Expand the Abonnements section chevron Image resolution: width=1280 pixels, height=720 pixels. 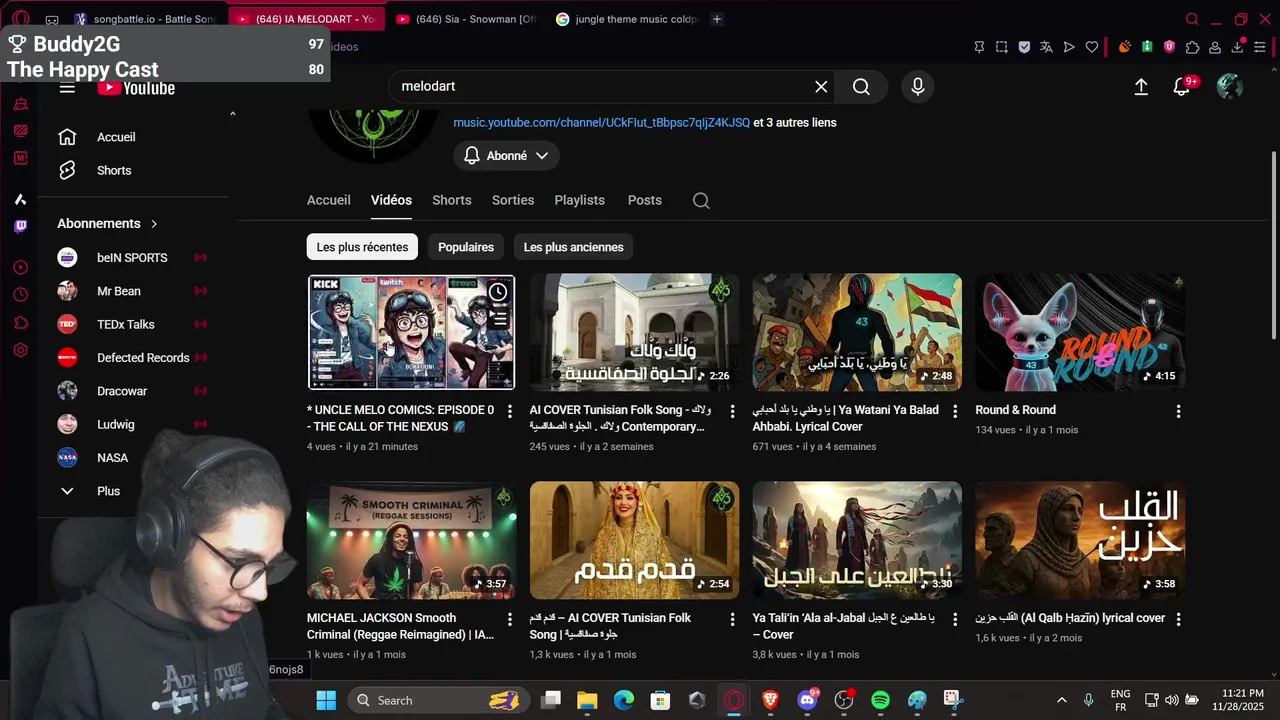point(154,224)
